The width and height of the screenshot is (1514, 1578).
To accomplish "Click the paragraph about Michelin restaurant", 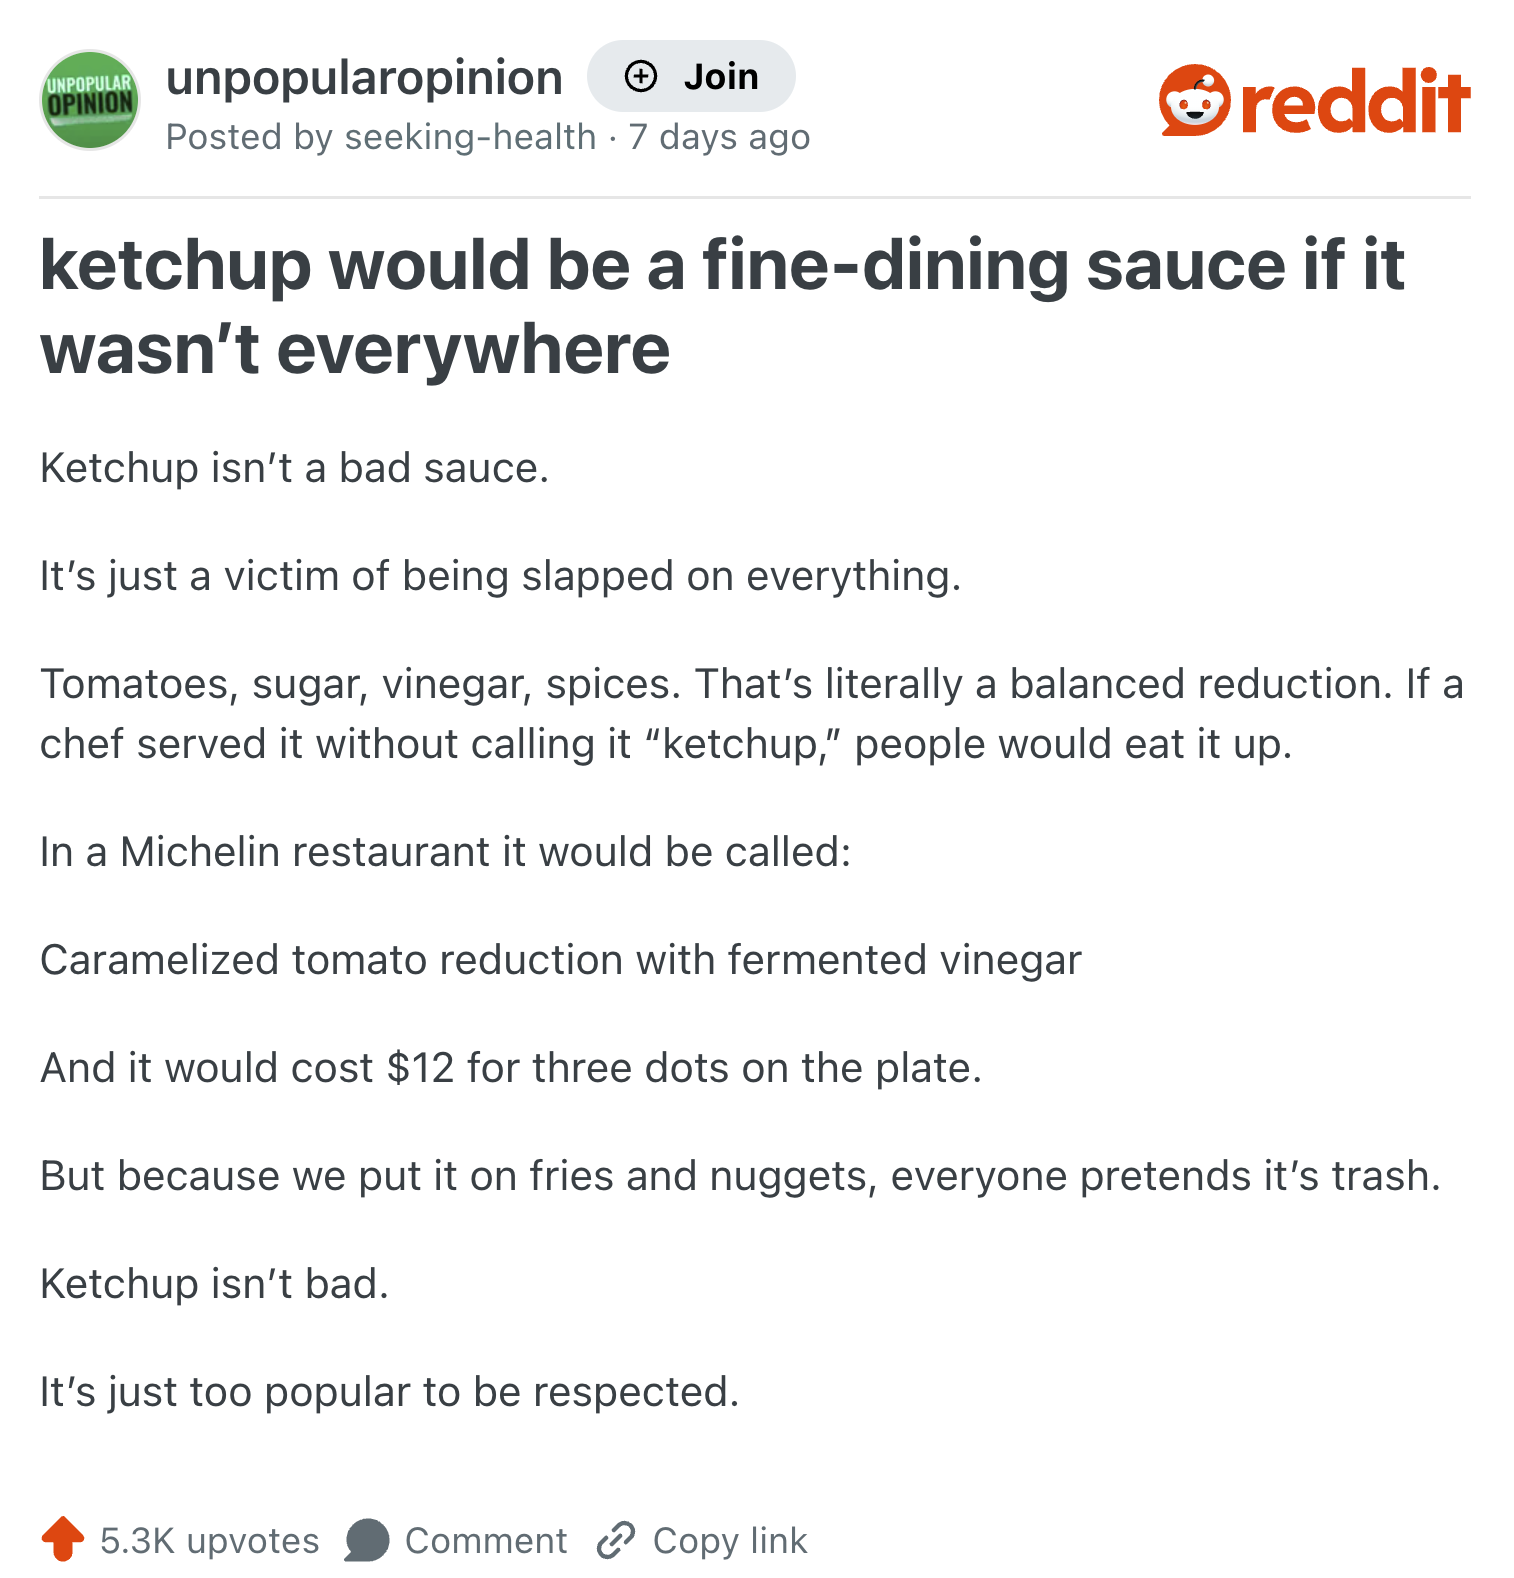I will (x=446, y=852).
